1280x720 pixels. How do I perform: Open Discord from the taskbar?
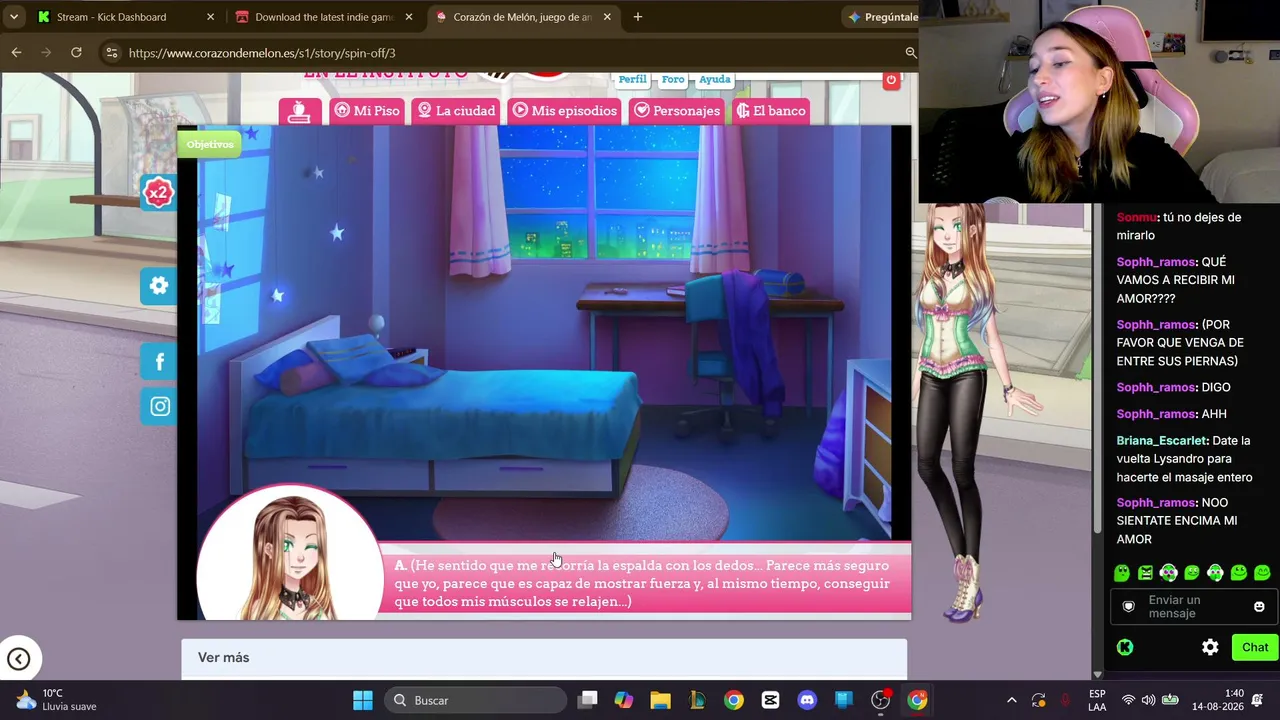point(807,700)
